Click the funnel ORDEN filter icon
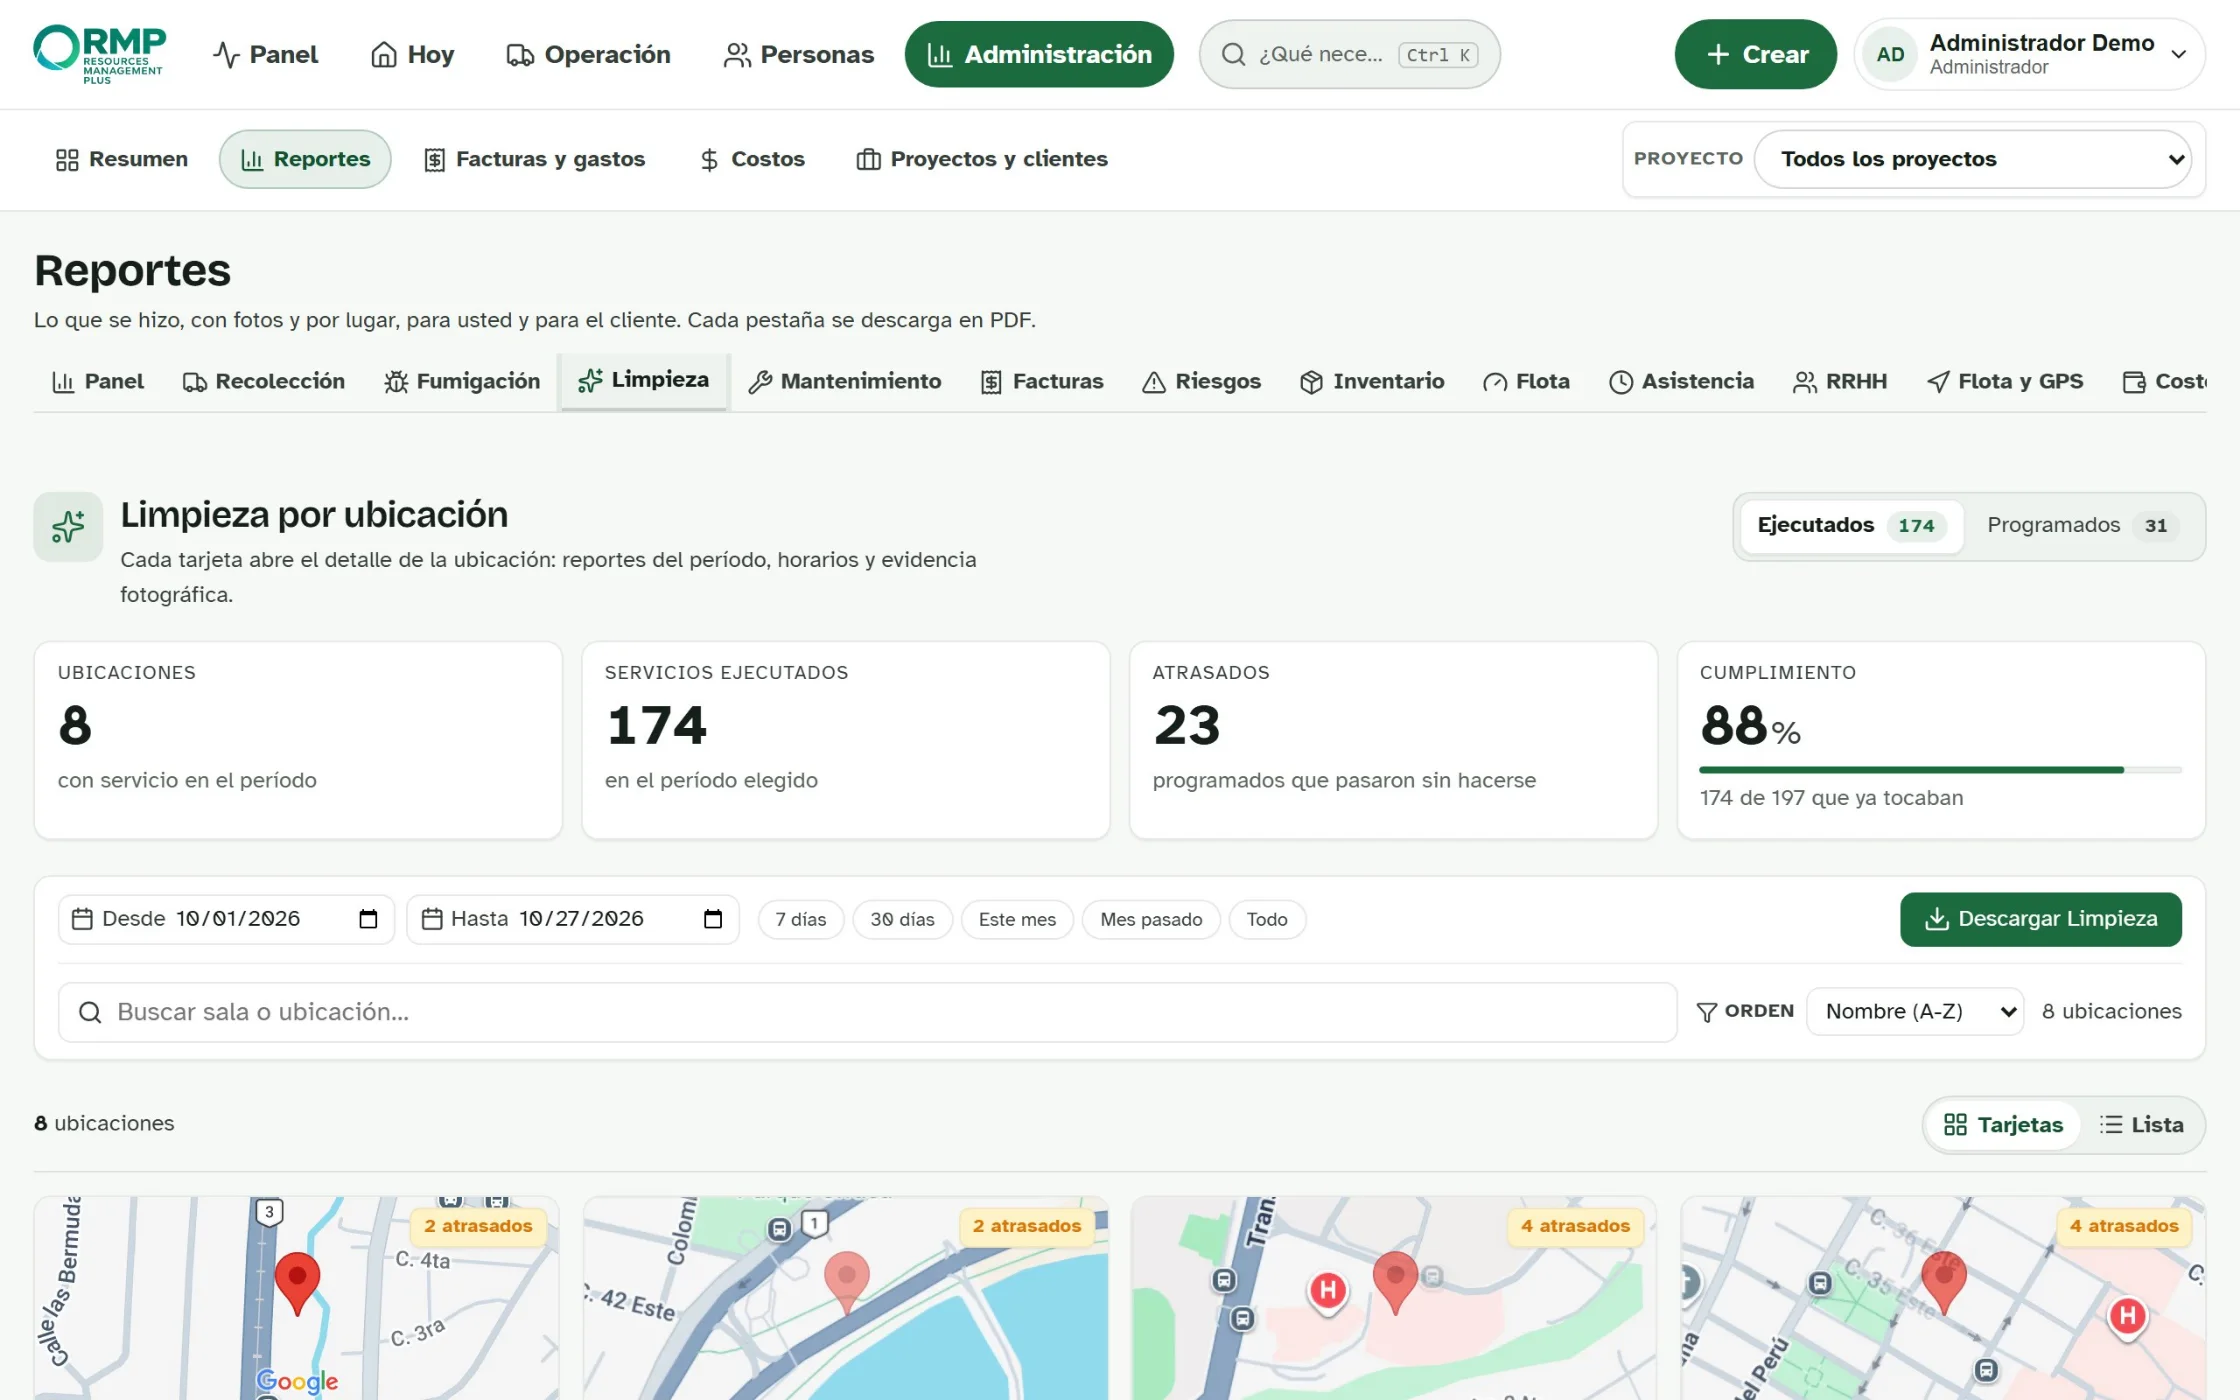The image size is (2240, 1400). coord(1707,1012)
